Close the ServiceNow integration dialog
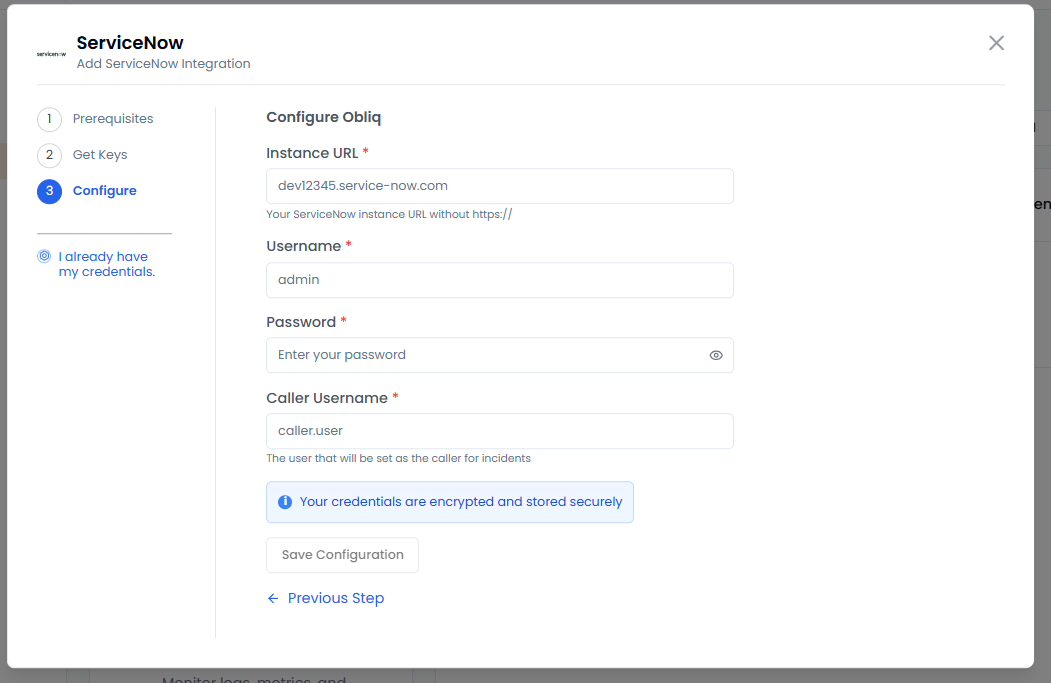 [996, 43]
